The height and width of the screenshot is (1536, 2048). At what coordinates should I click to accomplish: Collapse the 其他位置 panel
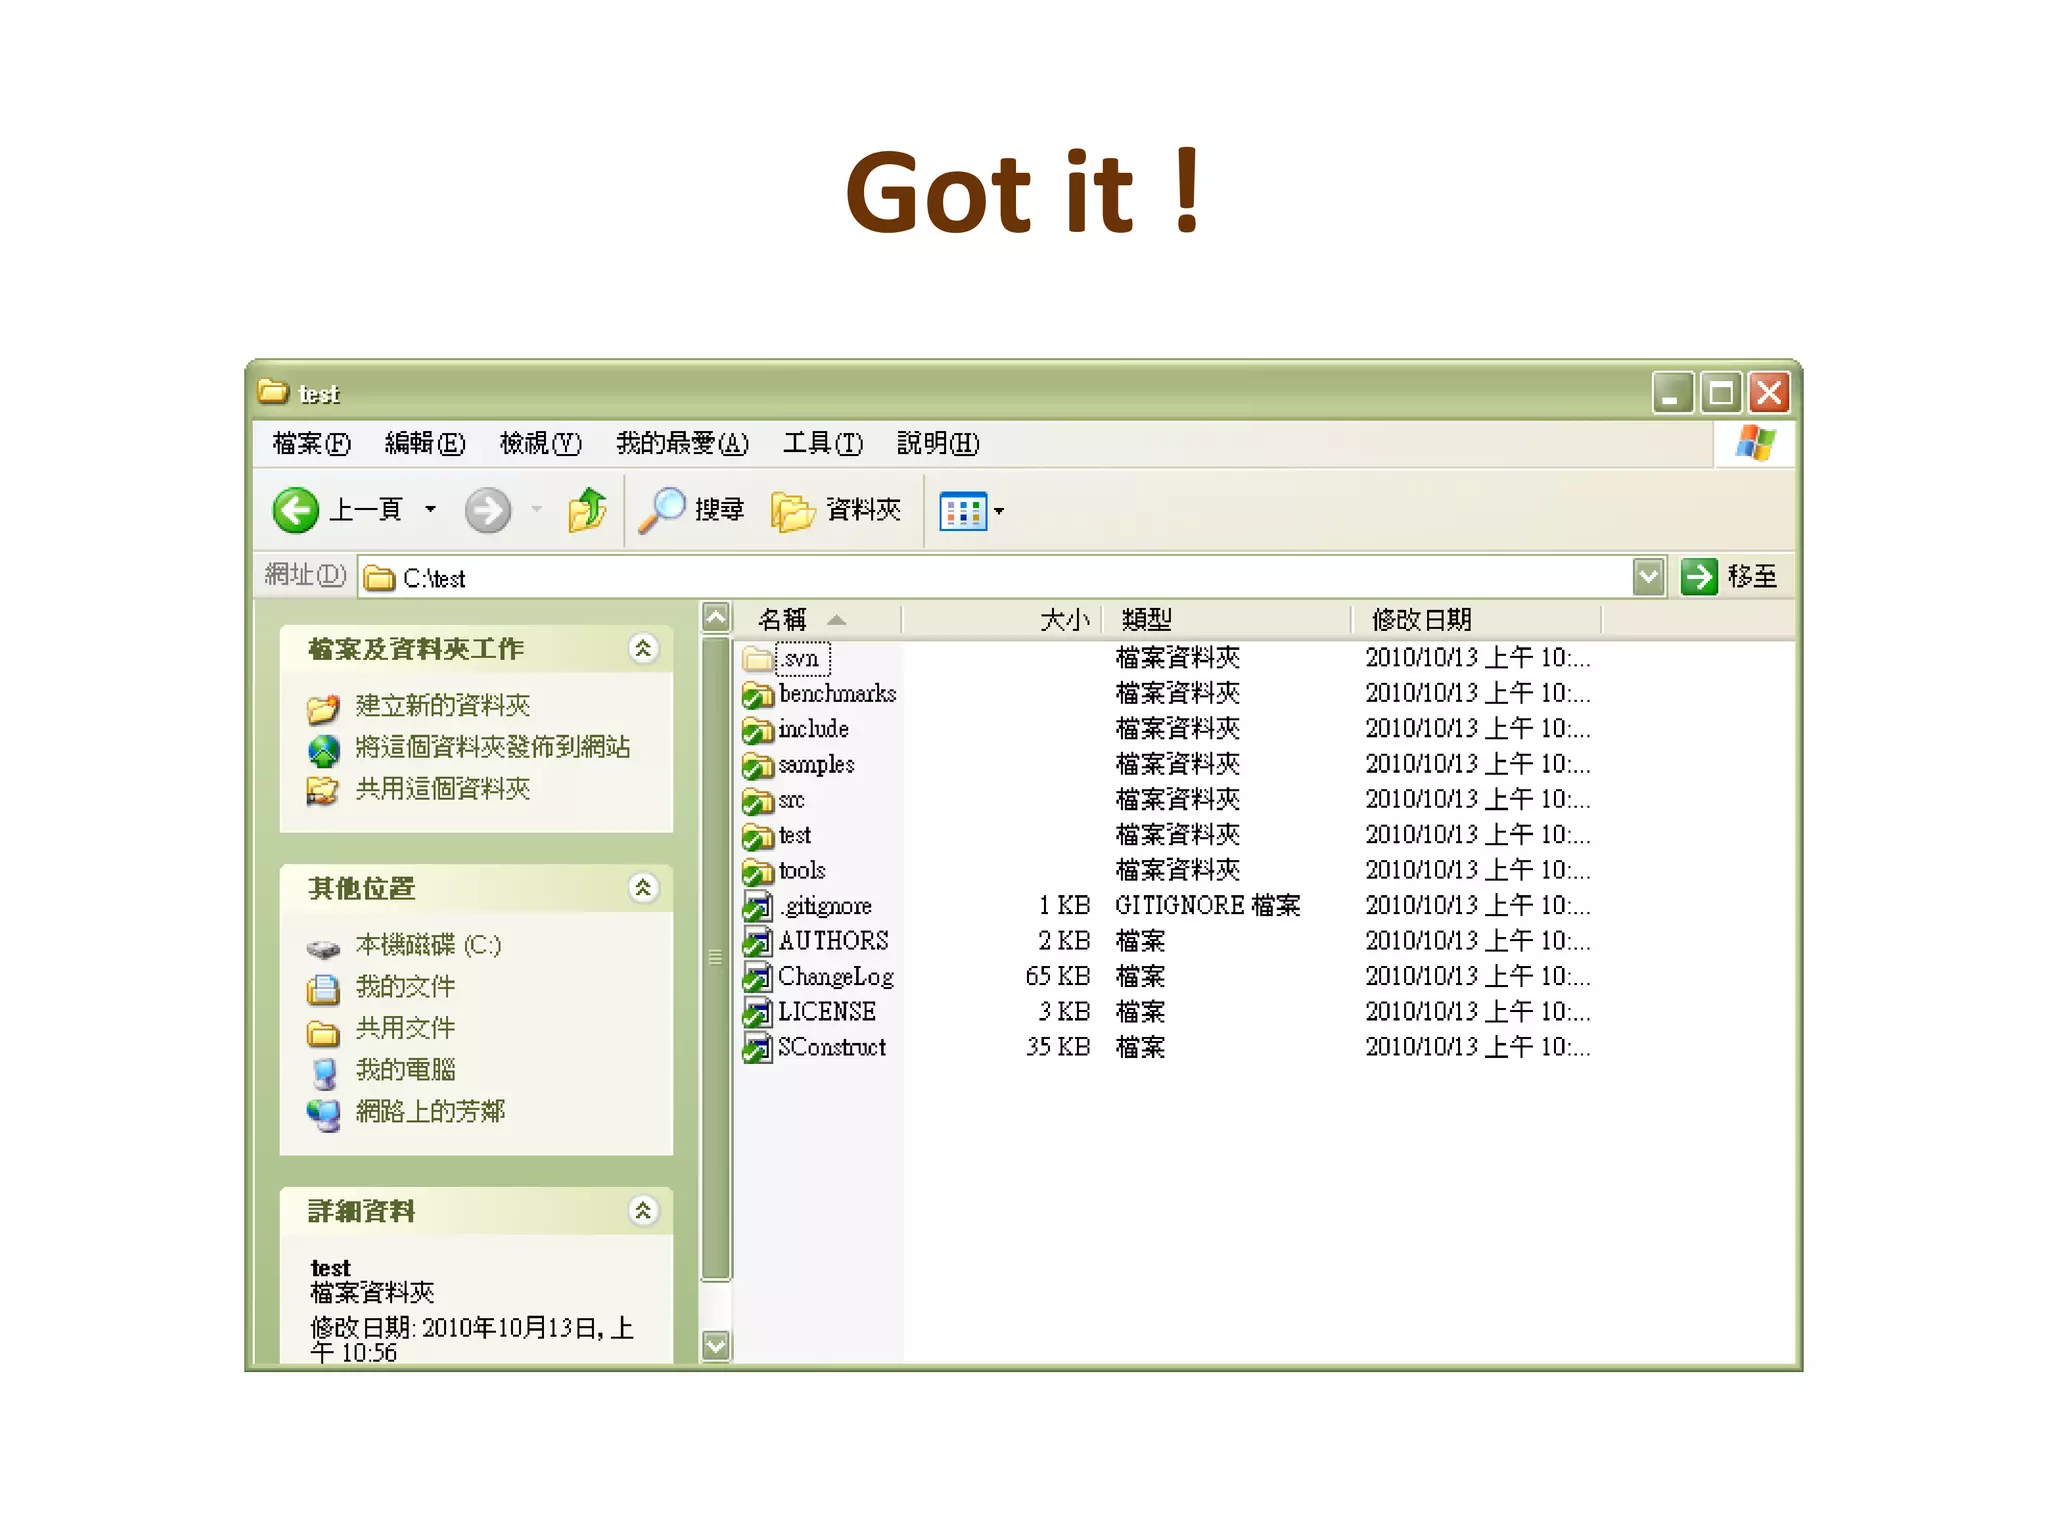coord(643,888)
